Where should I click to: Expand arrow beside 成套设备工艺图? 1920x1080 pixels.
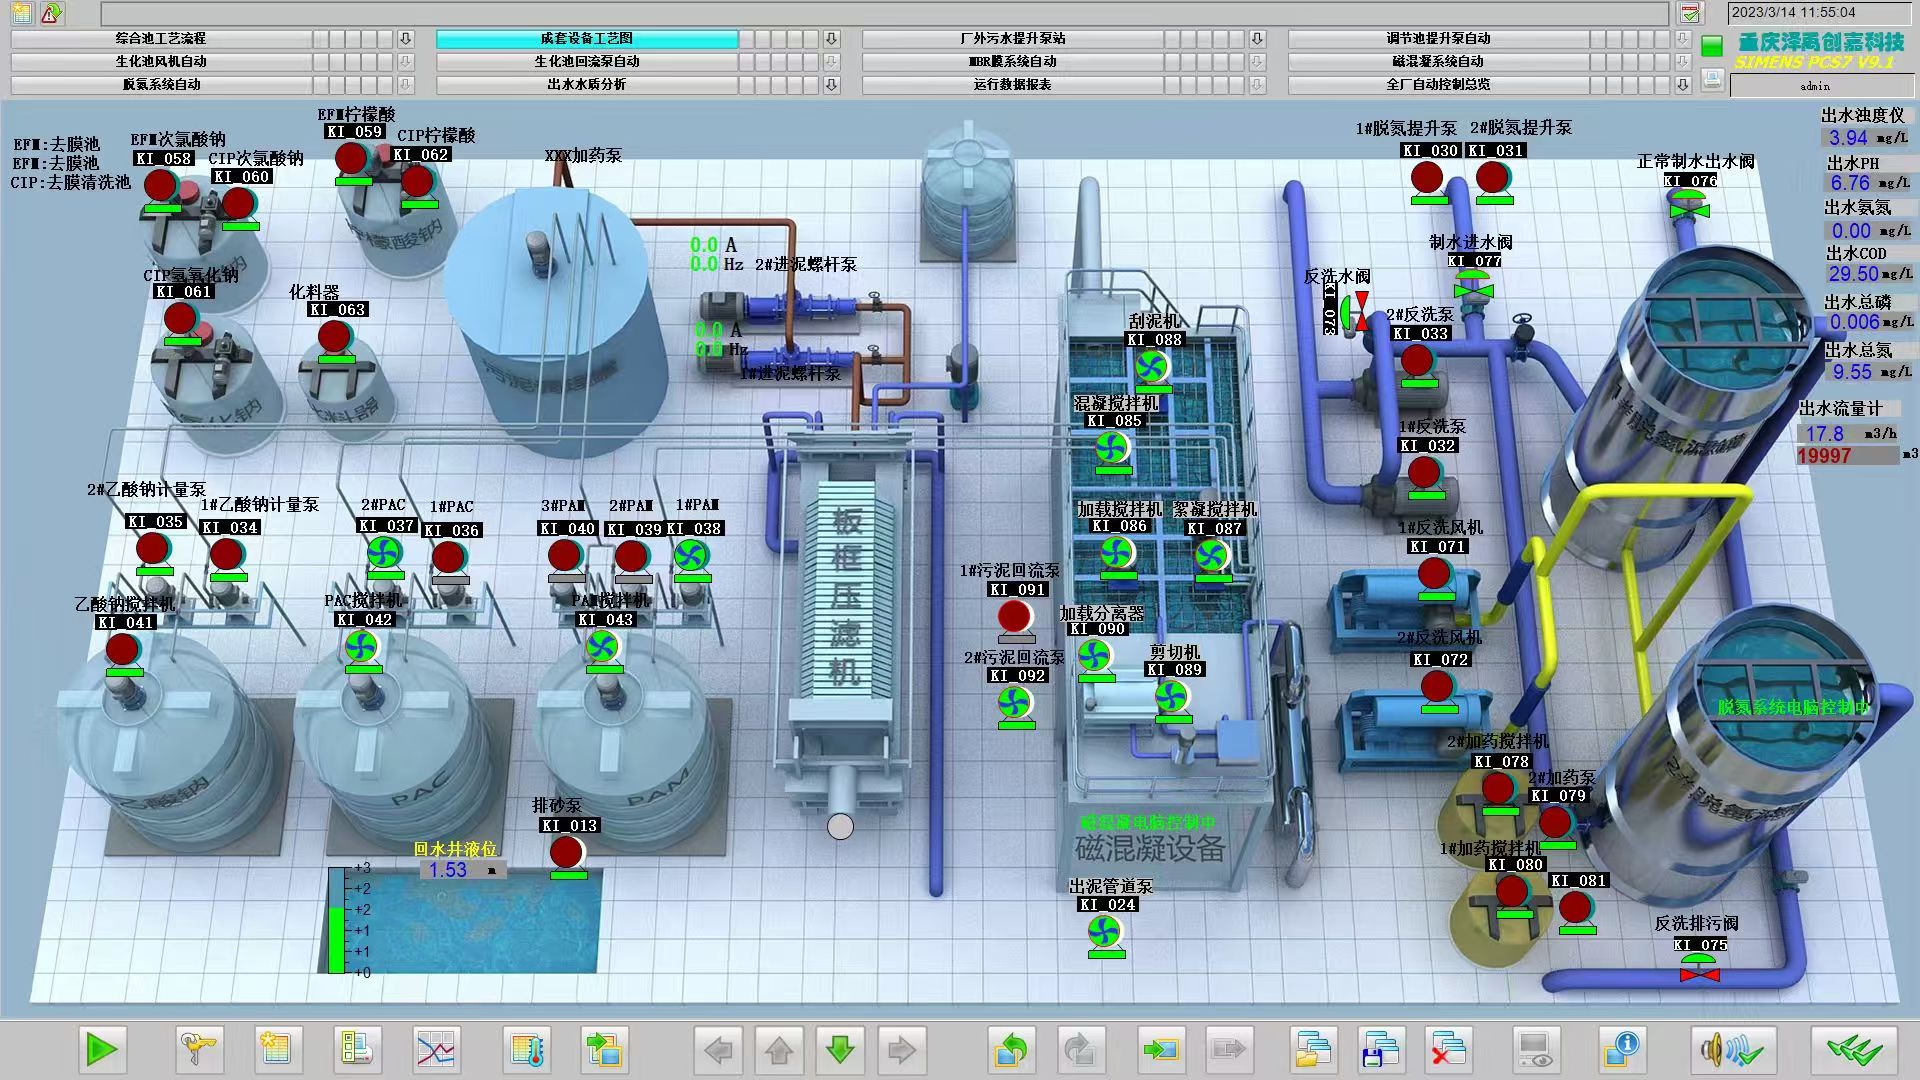[831, 39]
